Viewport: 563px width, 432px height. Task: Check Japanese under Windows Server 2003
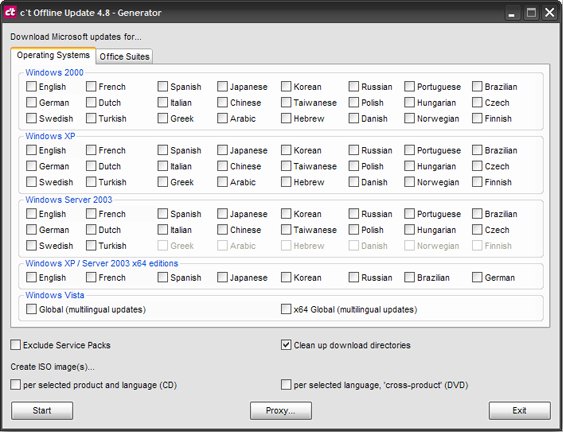point(222,214)
